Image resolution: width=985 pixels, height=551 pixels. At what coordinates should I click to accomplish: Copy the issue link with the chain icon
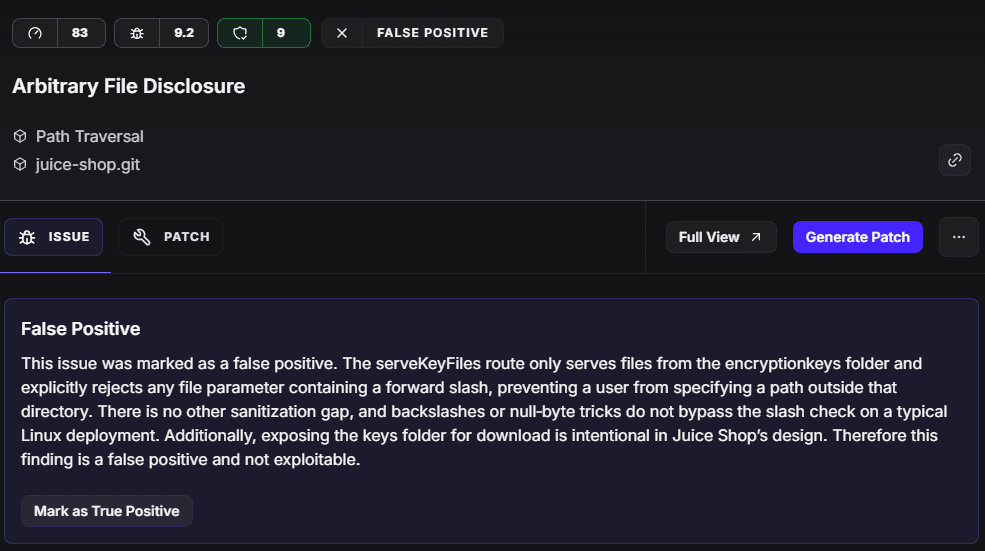click(x=955, y=160)
